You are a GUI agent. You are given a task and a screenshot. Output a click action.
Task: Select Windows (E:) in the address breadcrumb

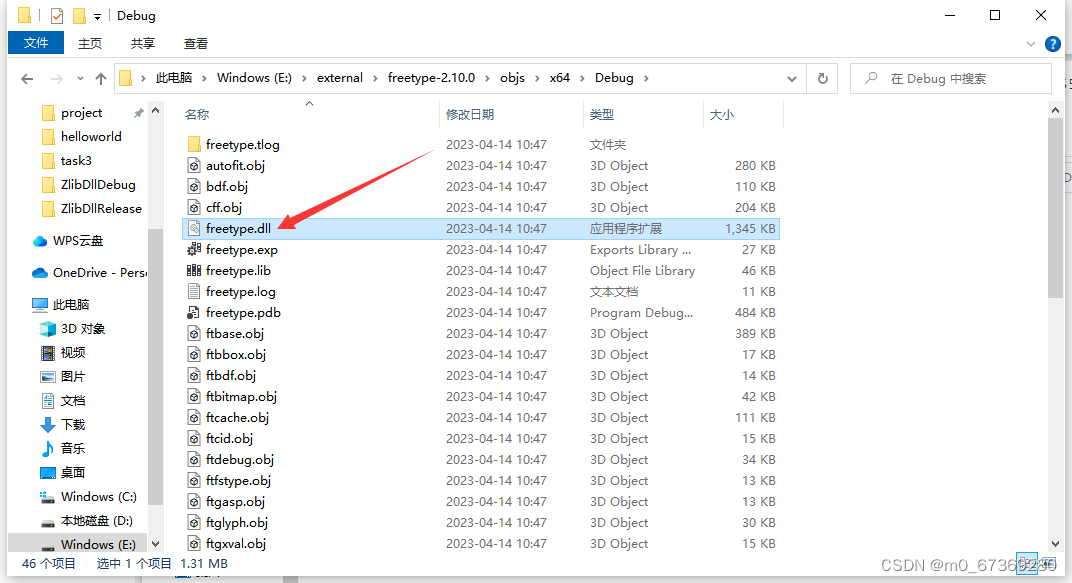[x=254, y=78]
